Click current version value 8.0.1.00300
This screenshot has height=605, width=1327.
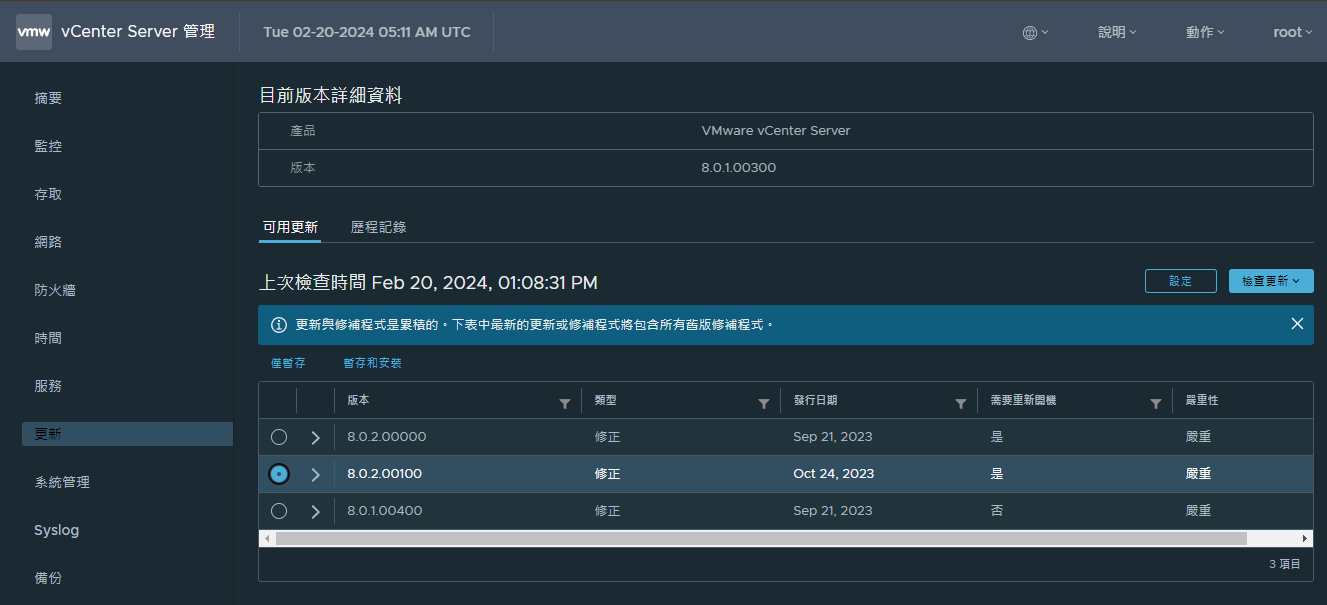click(x=739, y=168)
